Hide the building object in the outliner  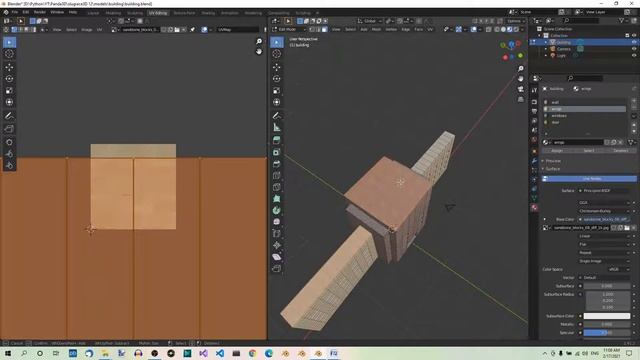click(634, 42)
